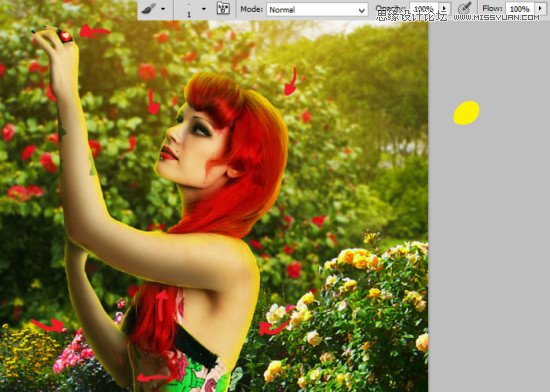Image resolution: width=550 pixels, height=392 pixels.
Task: Click the Opacity value field
Action: click(x=424, y=9)
